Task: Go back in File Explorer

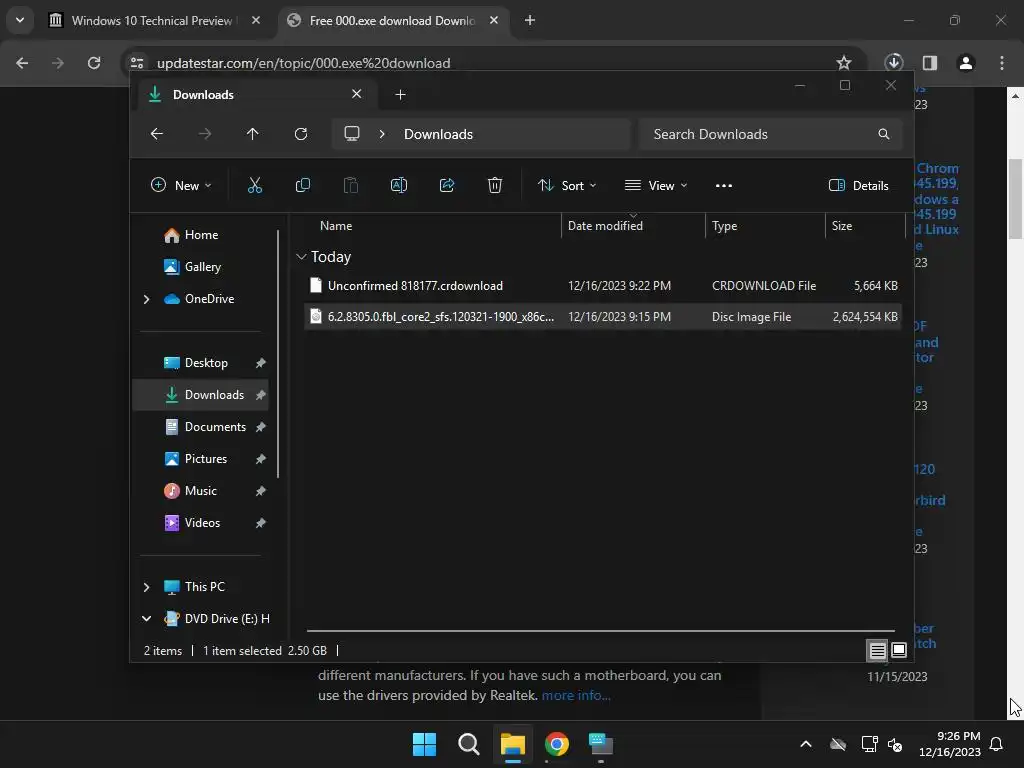Action: [157, 134]
